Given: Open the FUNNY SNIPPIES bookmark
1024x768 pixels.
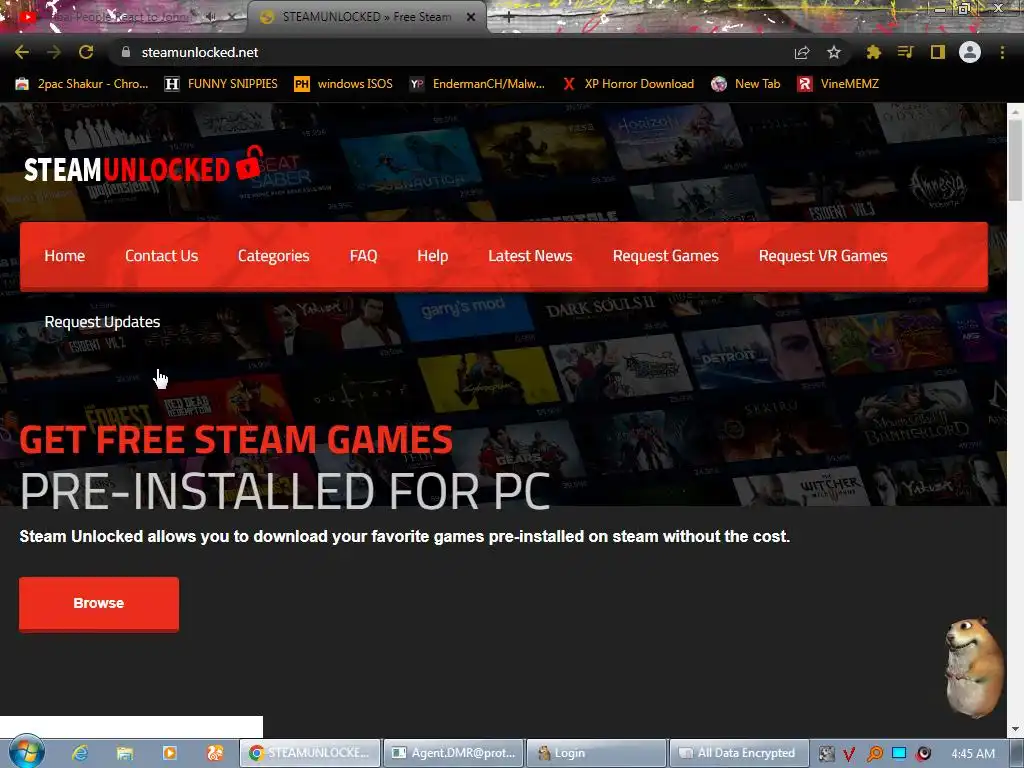Looking at the screenshot, I should [x=221, y=84].
